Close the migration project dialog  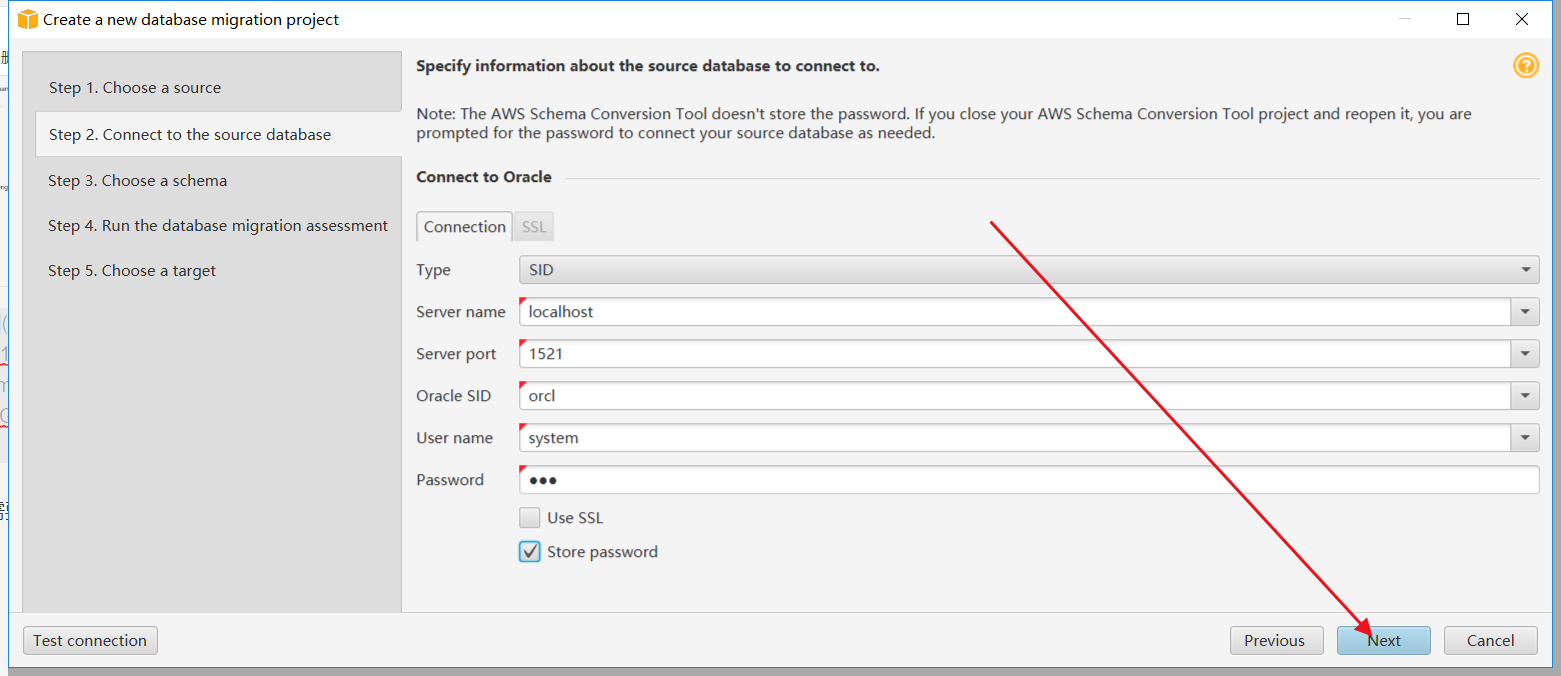click(1521, 19)
